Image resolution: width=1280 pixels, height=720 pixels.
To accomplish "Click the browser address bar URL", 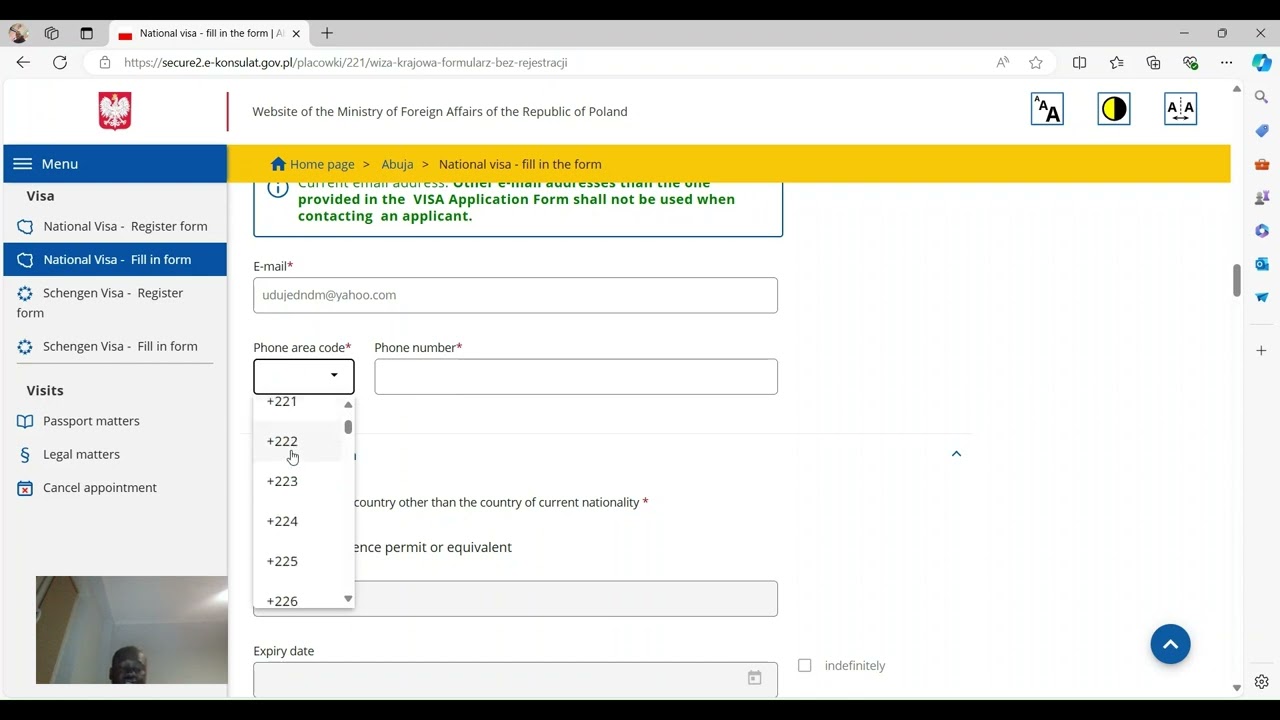I will [x=346, y=62].
